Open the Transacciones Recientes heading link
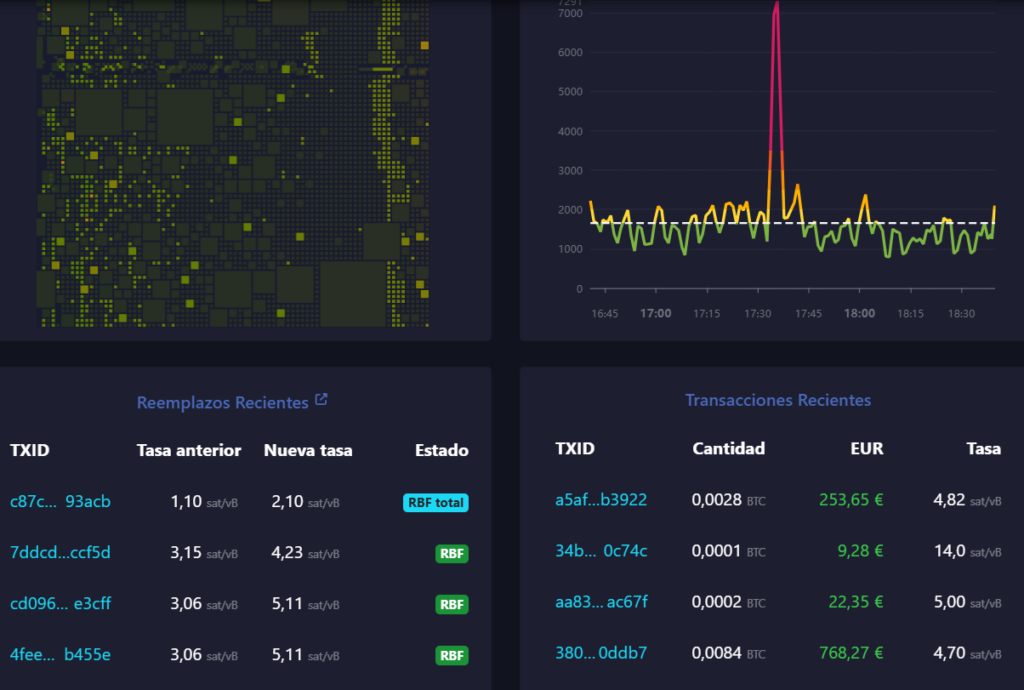1024x690 pixels. click(778, 400)
